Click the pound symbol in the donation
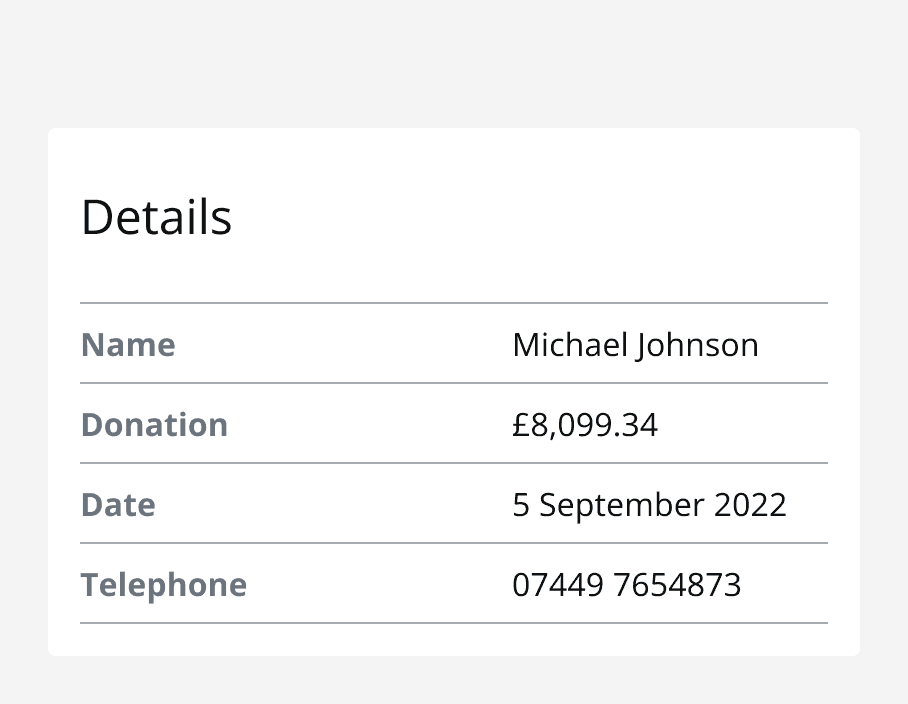The image size is (908, 704). click(521, 425)
